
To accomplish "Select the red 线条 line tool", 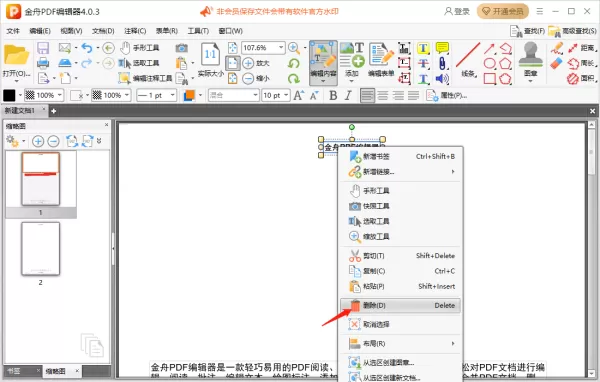I will pos(468,60).
